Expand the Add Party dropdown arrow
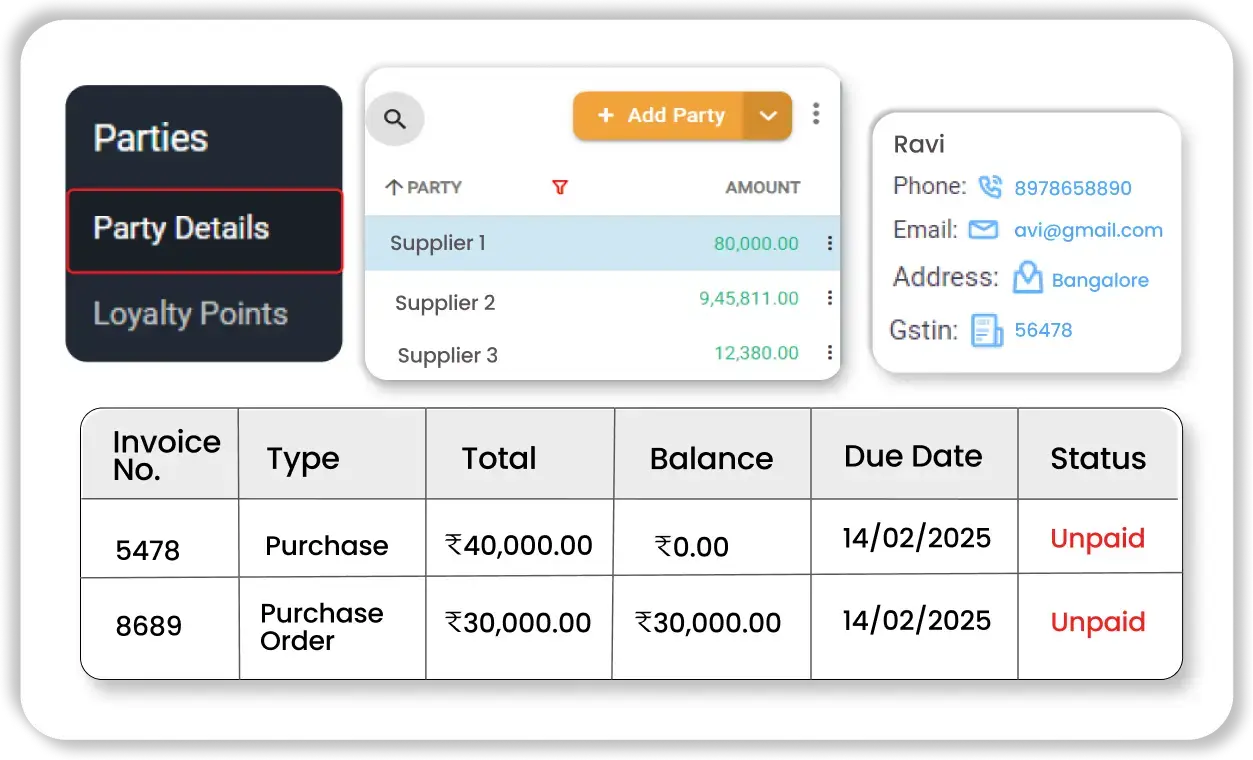Image resolution: width=1253 pixels, height=760 pixels. click(768, 116)
